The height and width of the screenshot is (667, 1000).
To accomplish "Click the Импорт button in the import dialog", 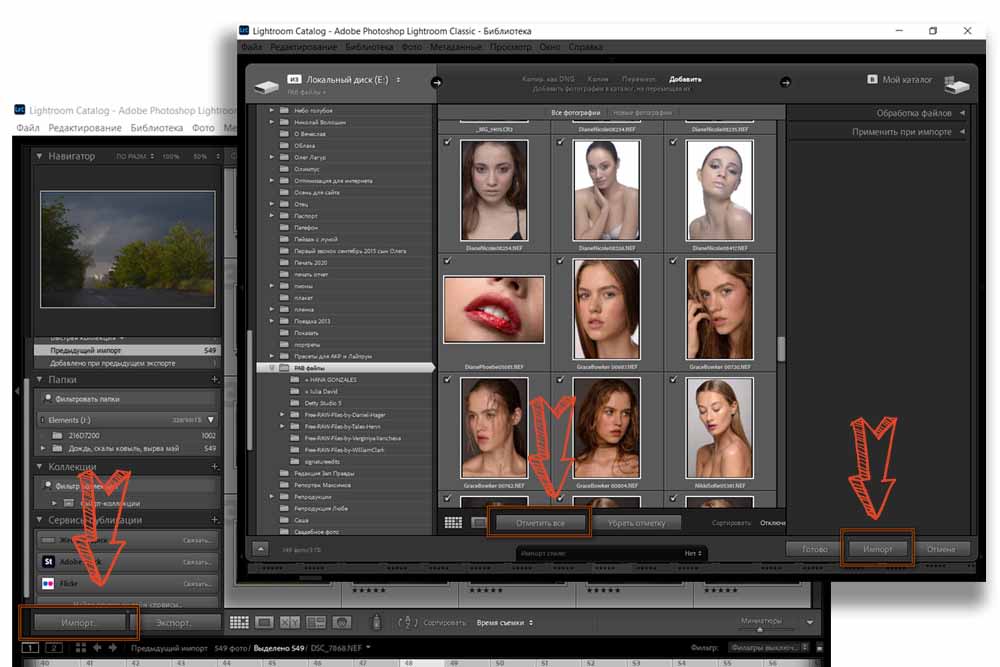I will (x=878, y=548).
